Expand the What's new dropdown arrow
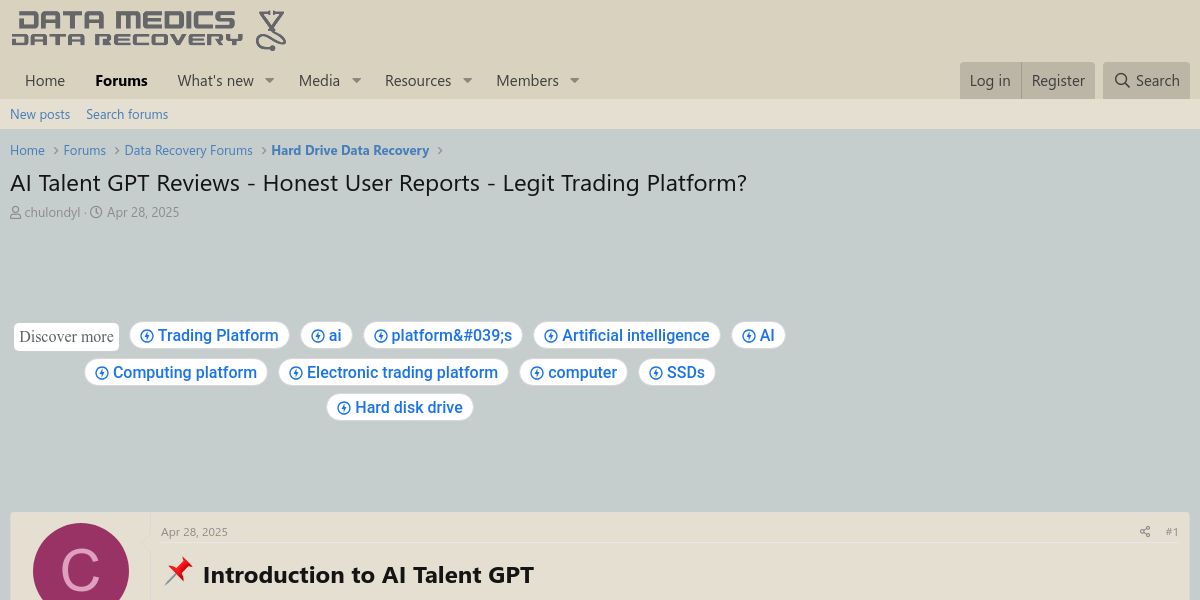This screenshot has height=600, width=1200. pos(269,81)
